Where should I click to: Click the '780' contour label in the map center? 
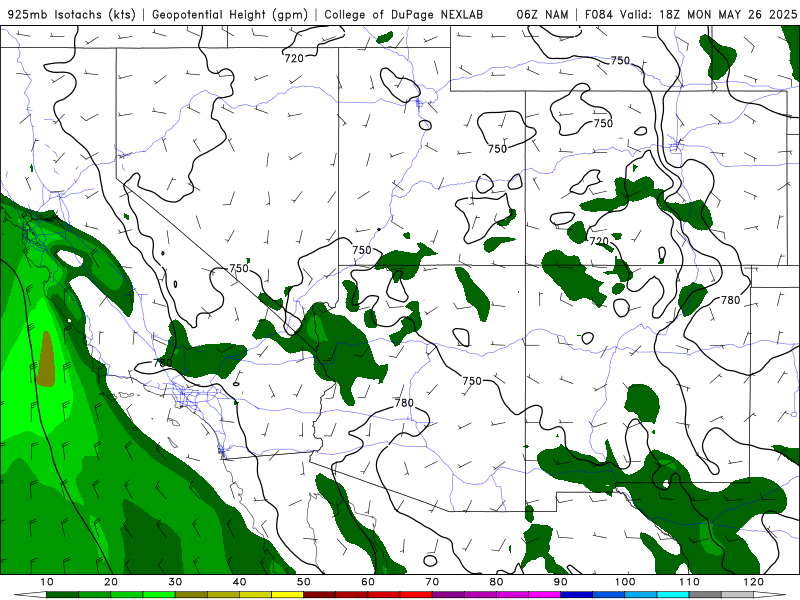click(404, 403)
